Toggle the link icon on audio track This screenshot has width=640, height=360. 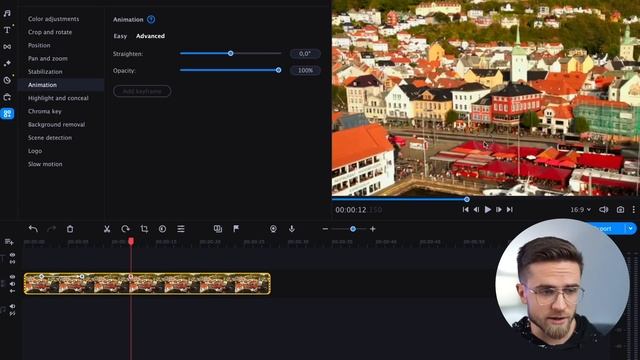tap(12, 313)
